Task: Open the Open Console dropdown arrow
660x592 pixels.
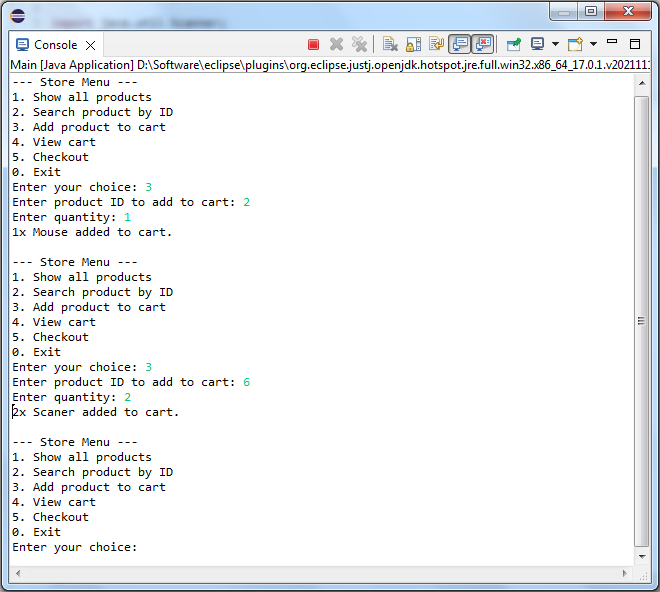Action: 593,45
